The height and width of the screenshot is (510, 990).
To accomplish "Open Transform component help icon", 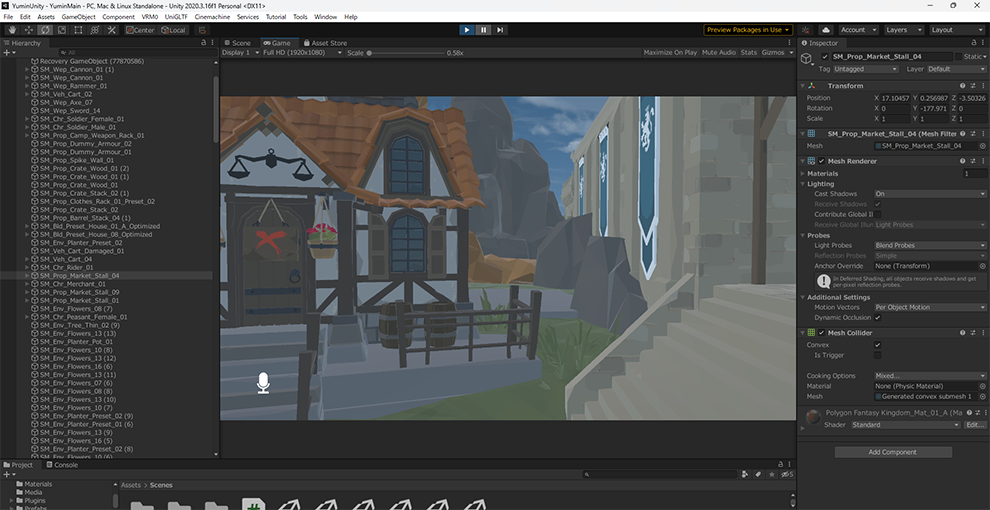I will tap(962, 86).
